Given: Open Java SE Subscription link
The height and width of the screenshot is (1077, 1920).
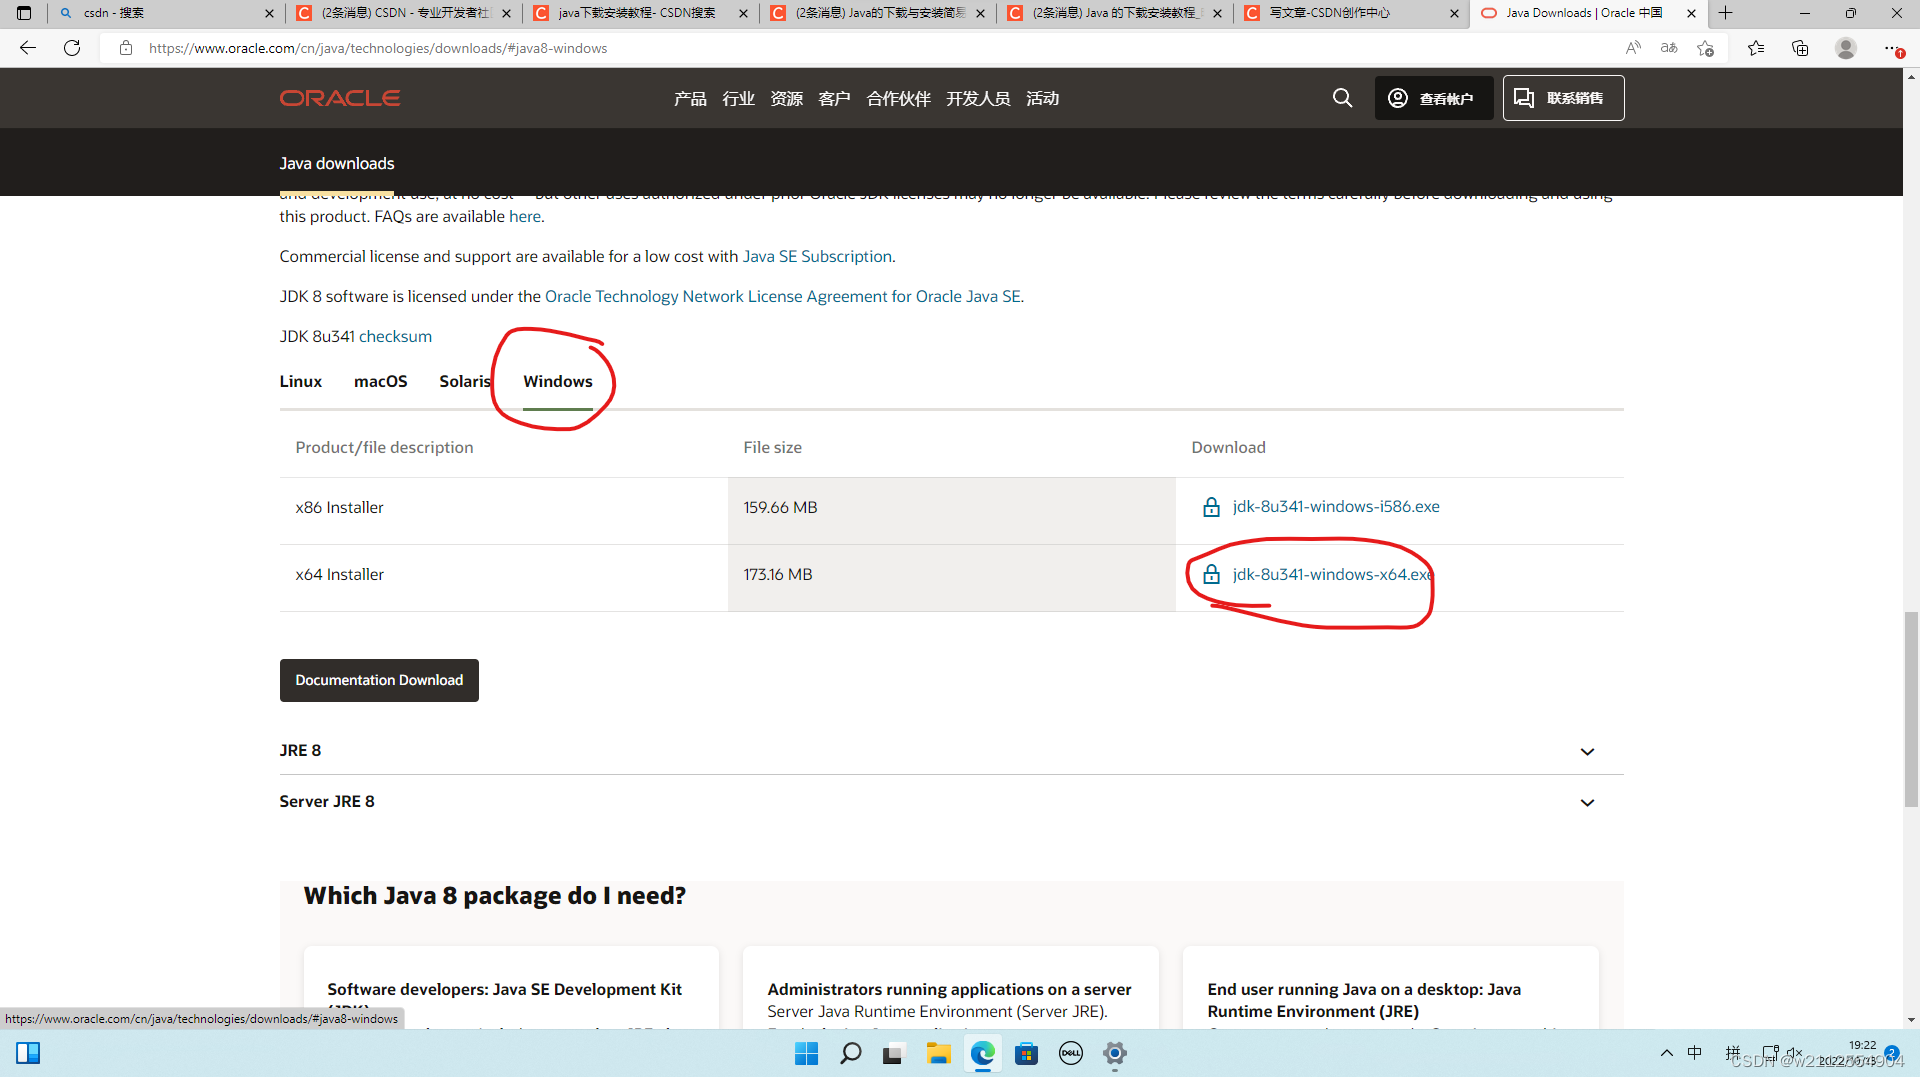Looking at the screenshot, I should pos(817,256).
